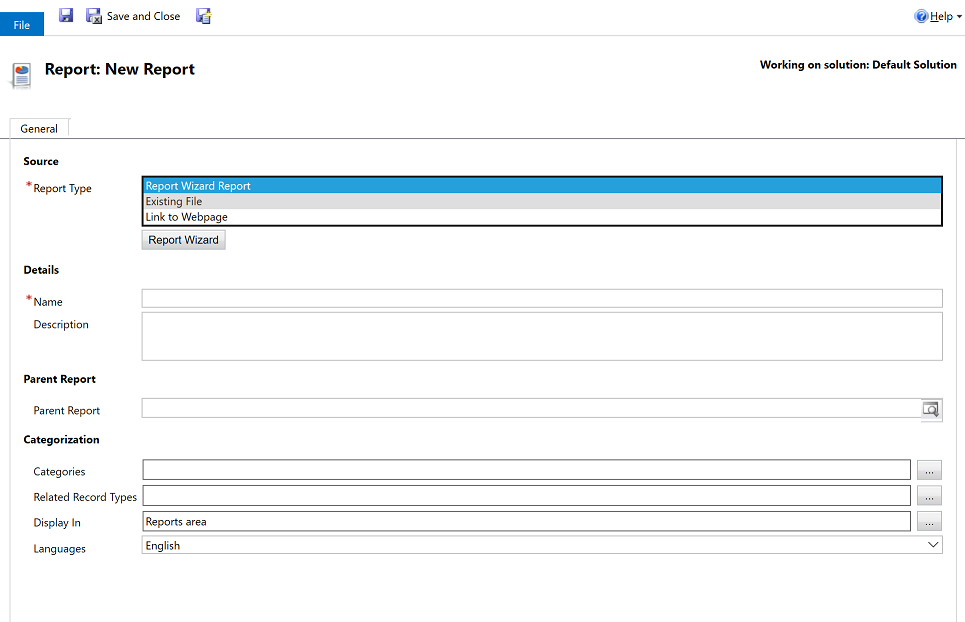Open Categories ellipsis selector button

929,470
